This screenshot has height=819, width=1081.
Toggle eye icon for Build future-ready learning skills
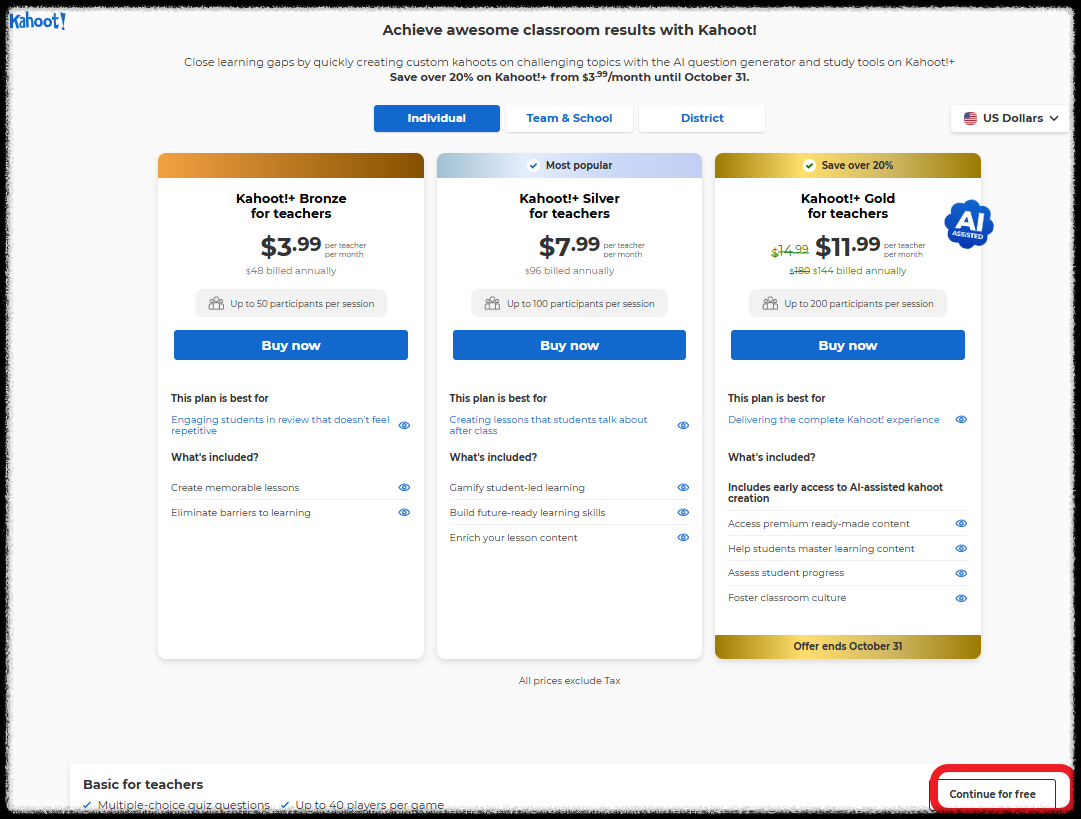(x=683, y=512)
